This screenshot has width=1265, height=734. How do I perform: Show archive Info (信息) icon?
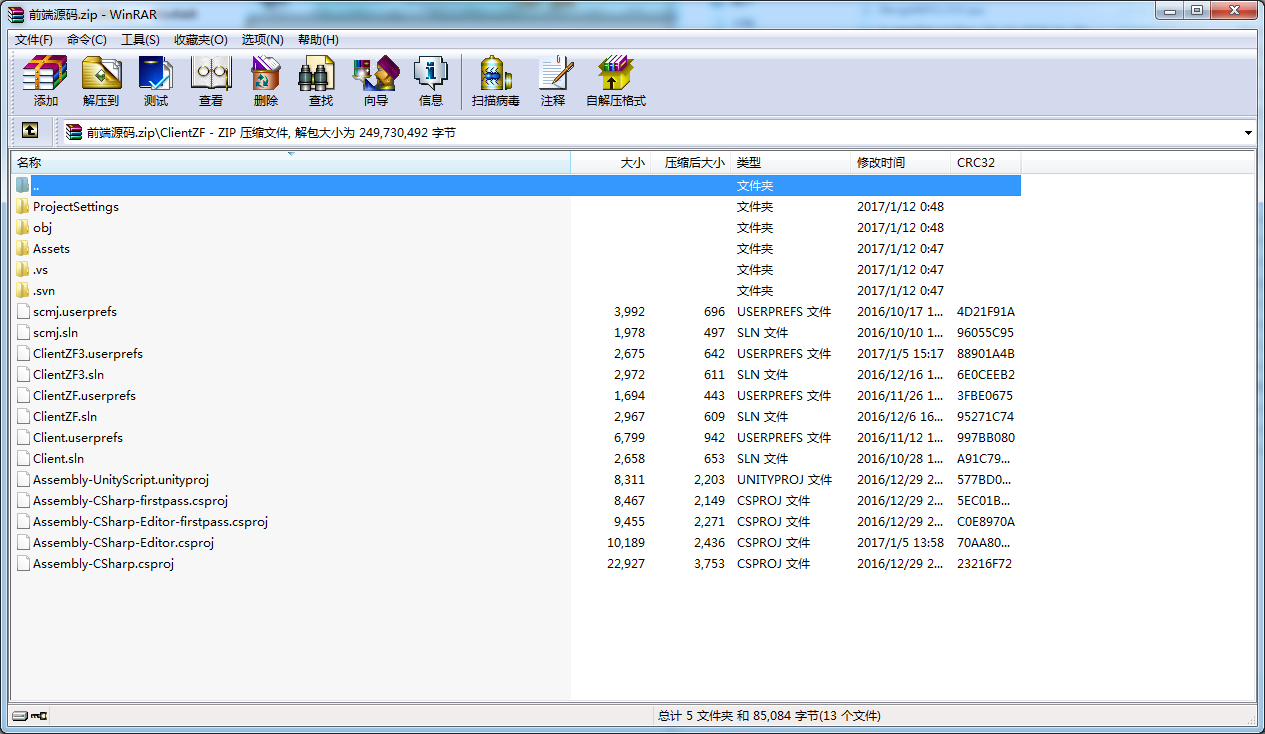coord(431,81)
